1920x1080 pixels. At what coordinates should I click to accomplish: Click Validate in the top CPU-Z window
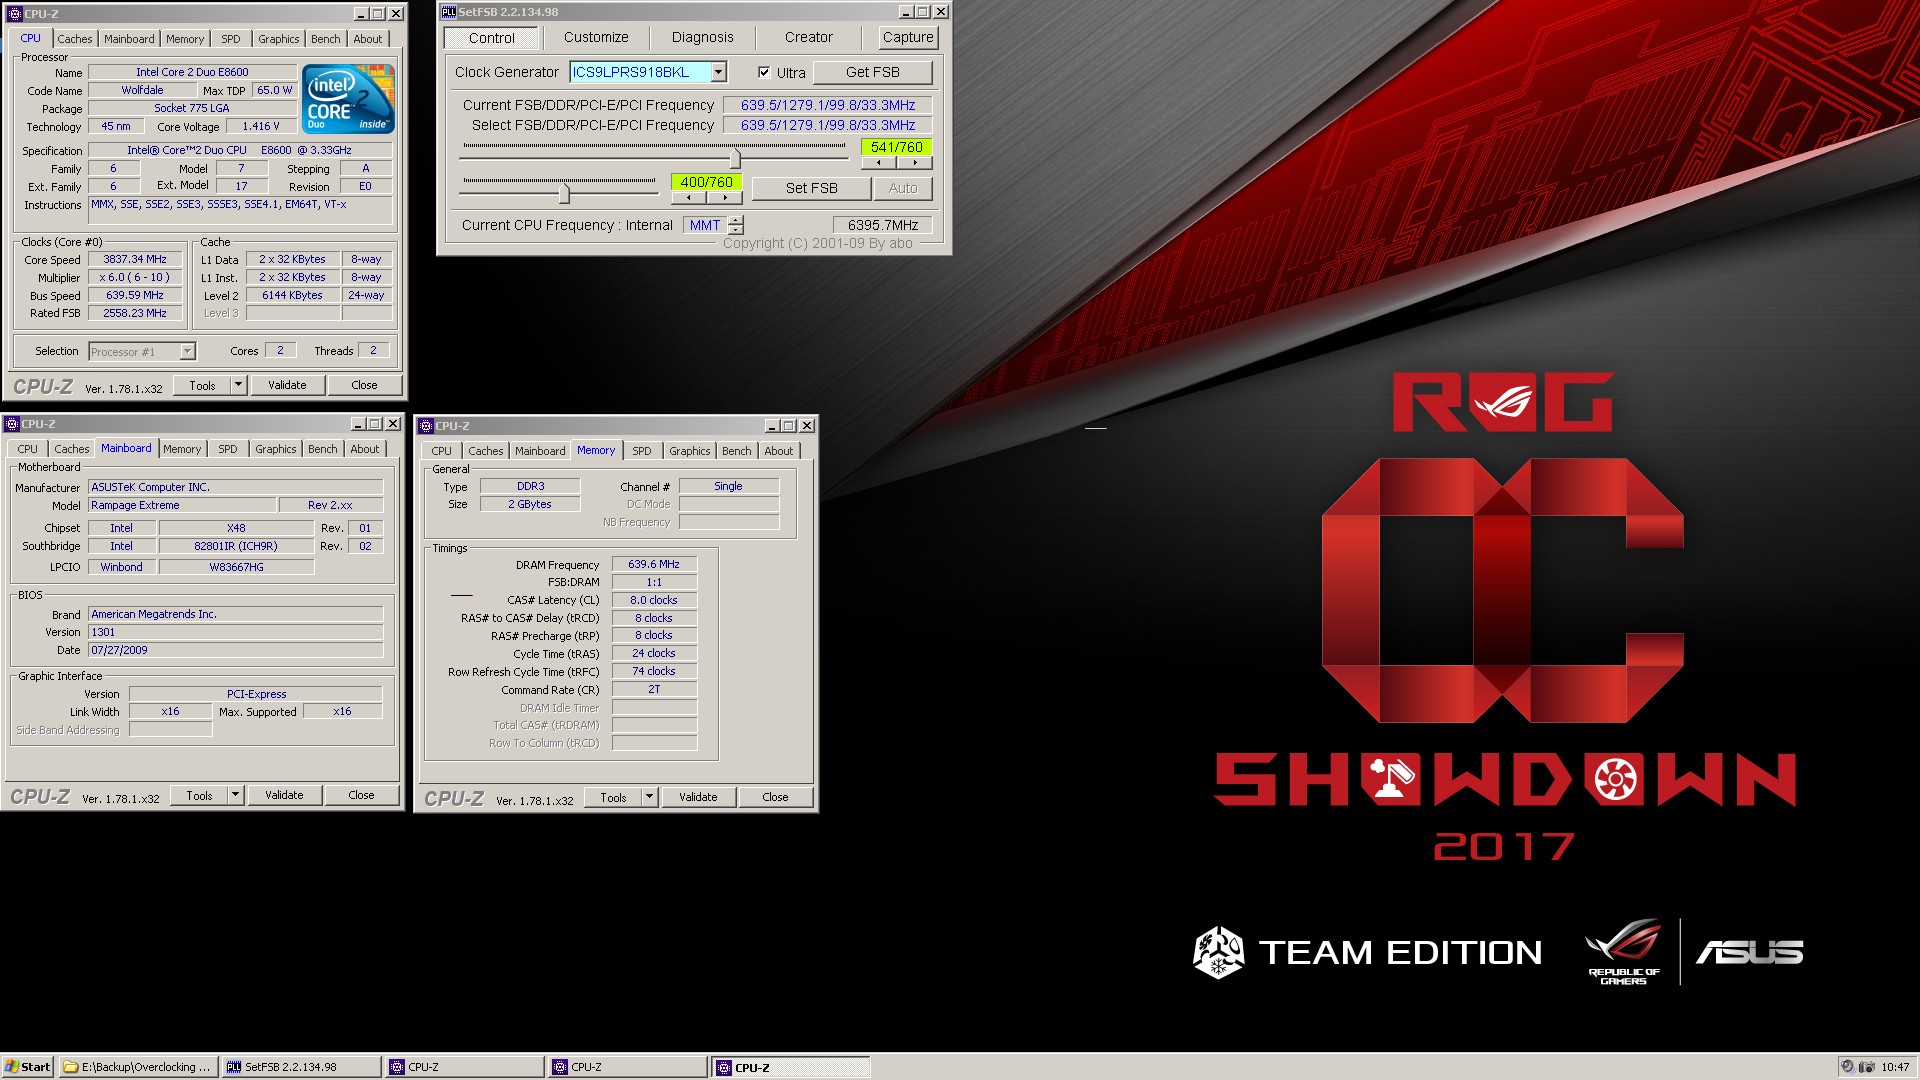(287, 385)
